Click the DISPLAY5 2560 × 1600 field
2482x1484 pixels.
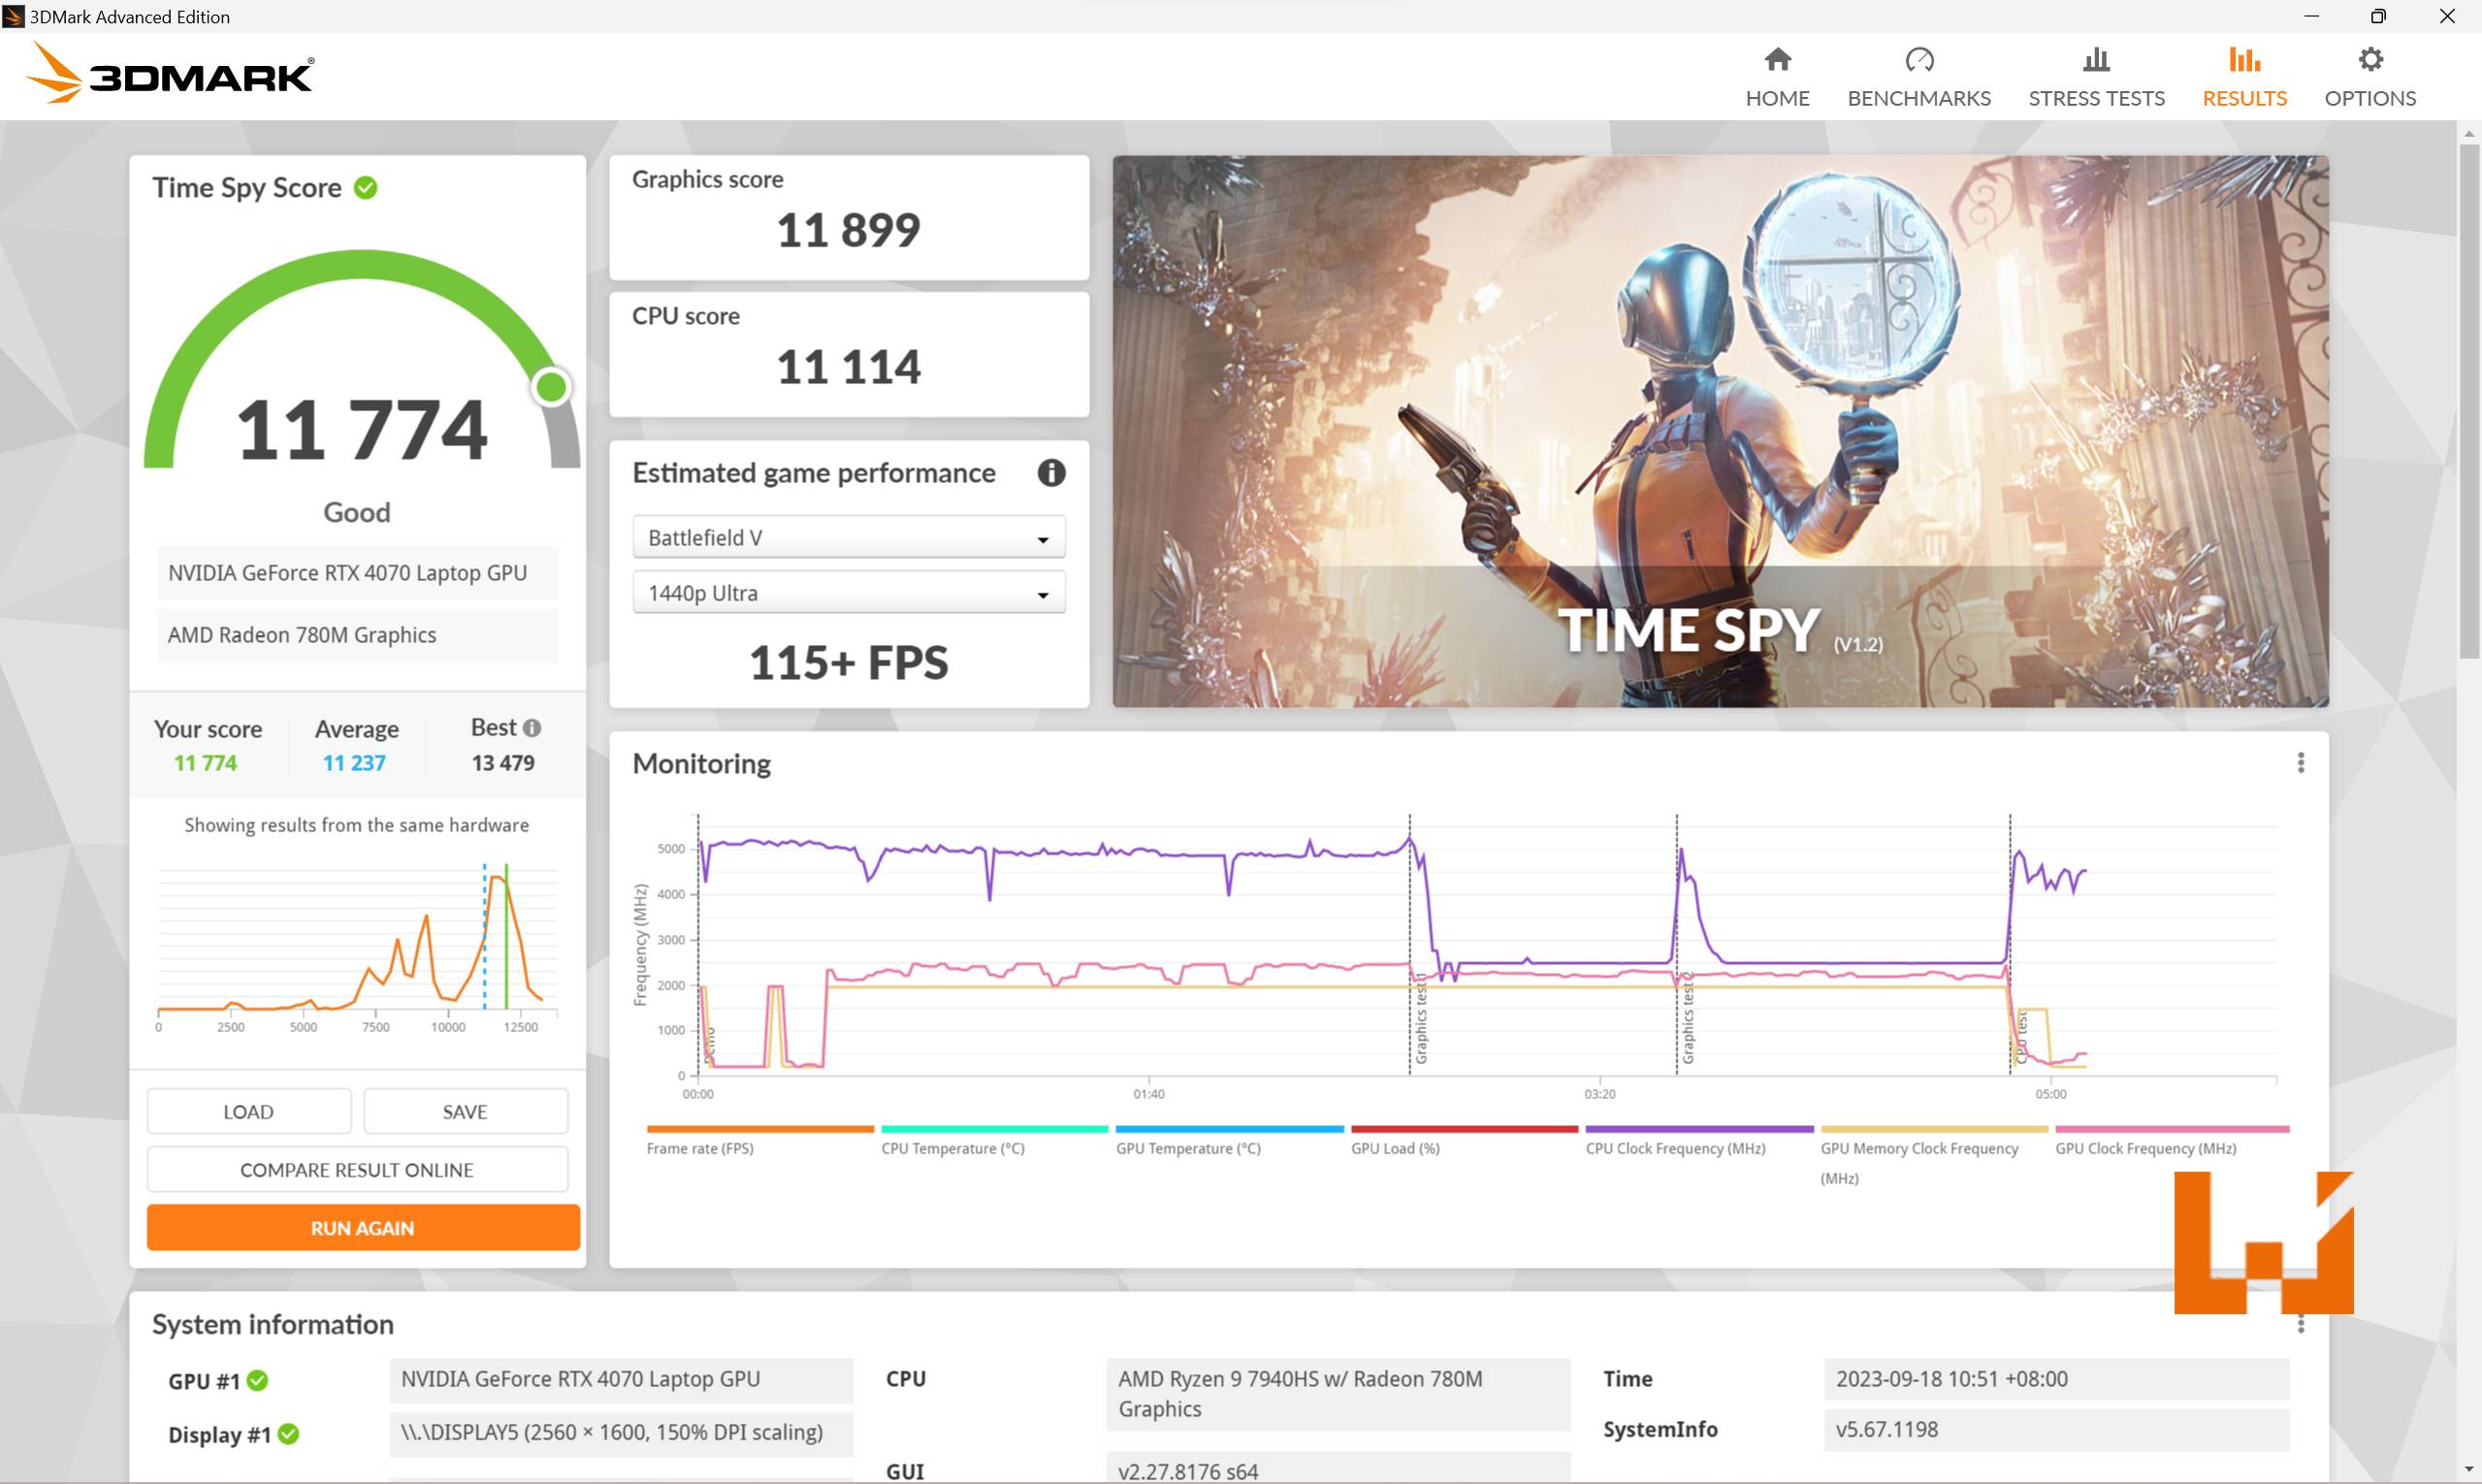coord(621,1432)
